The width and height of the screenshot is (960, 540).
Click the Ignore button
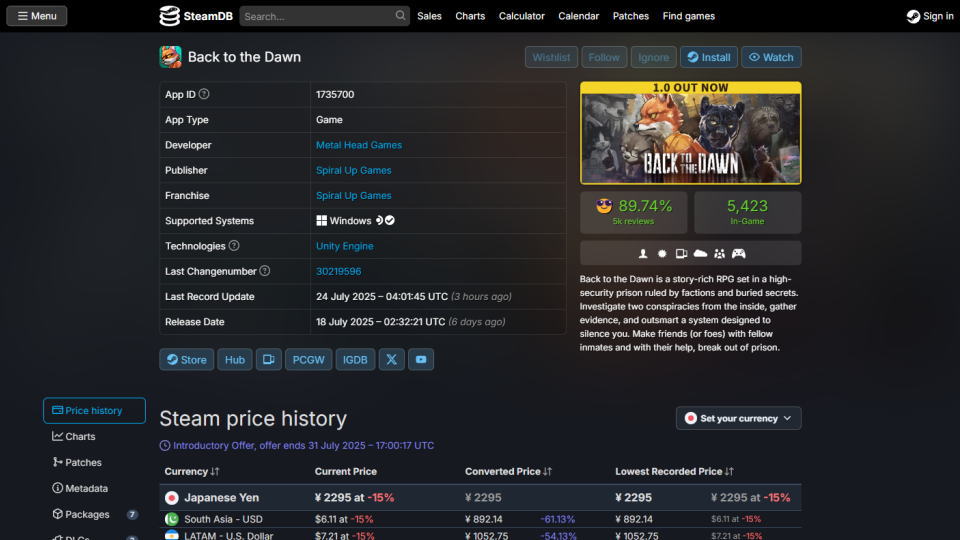pyautogui.click(x=653, y=57)
